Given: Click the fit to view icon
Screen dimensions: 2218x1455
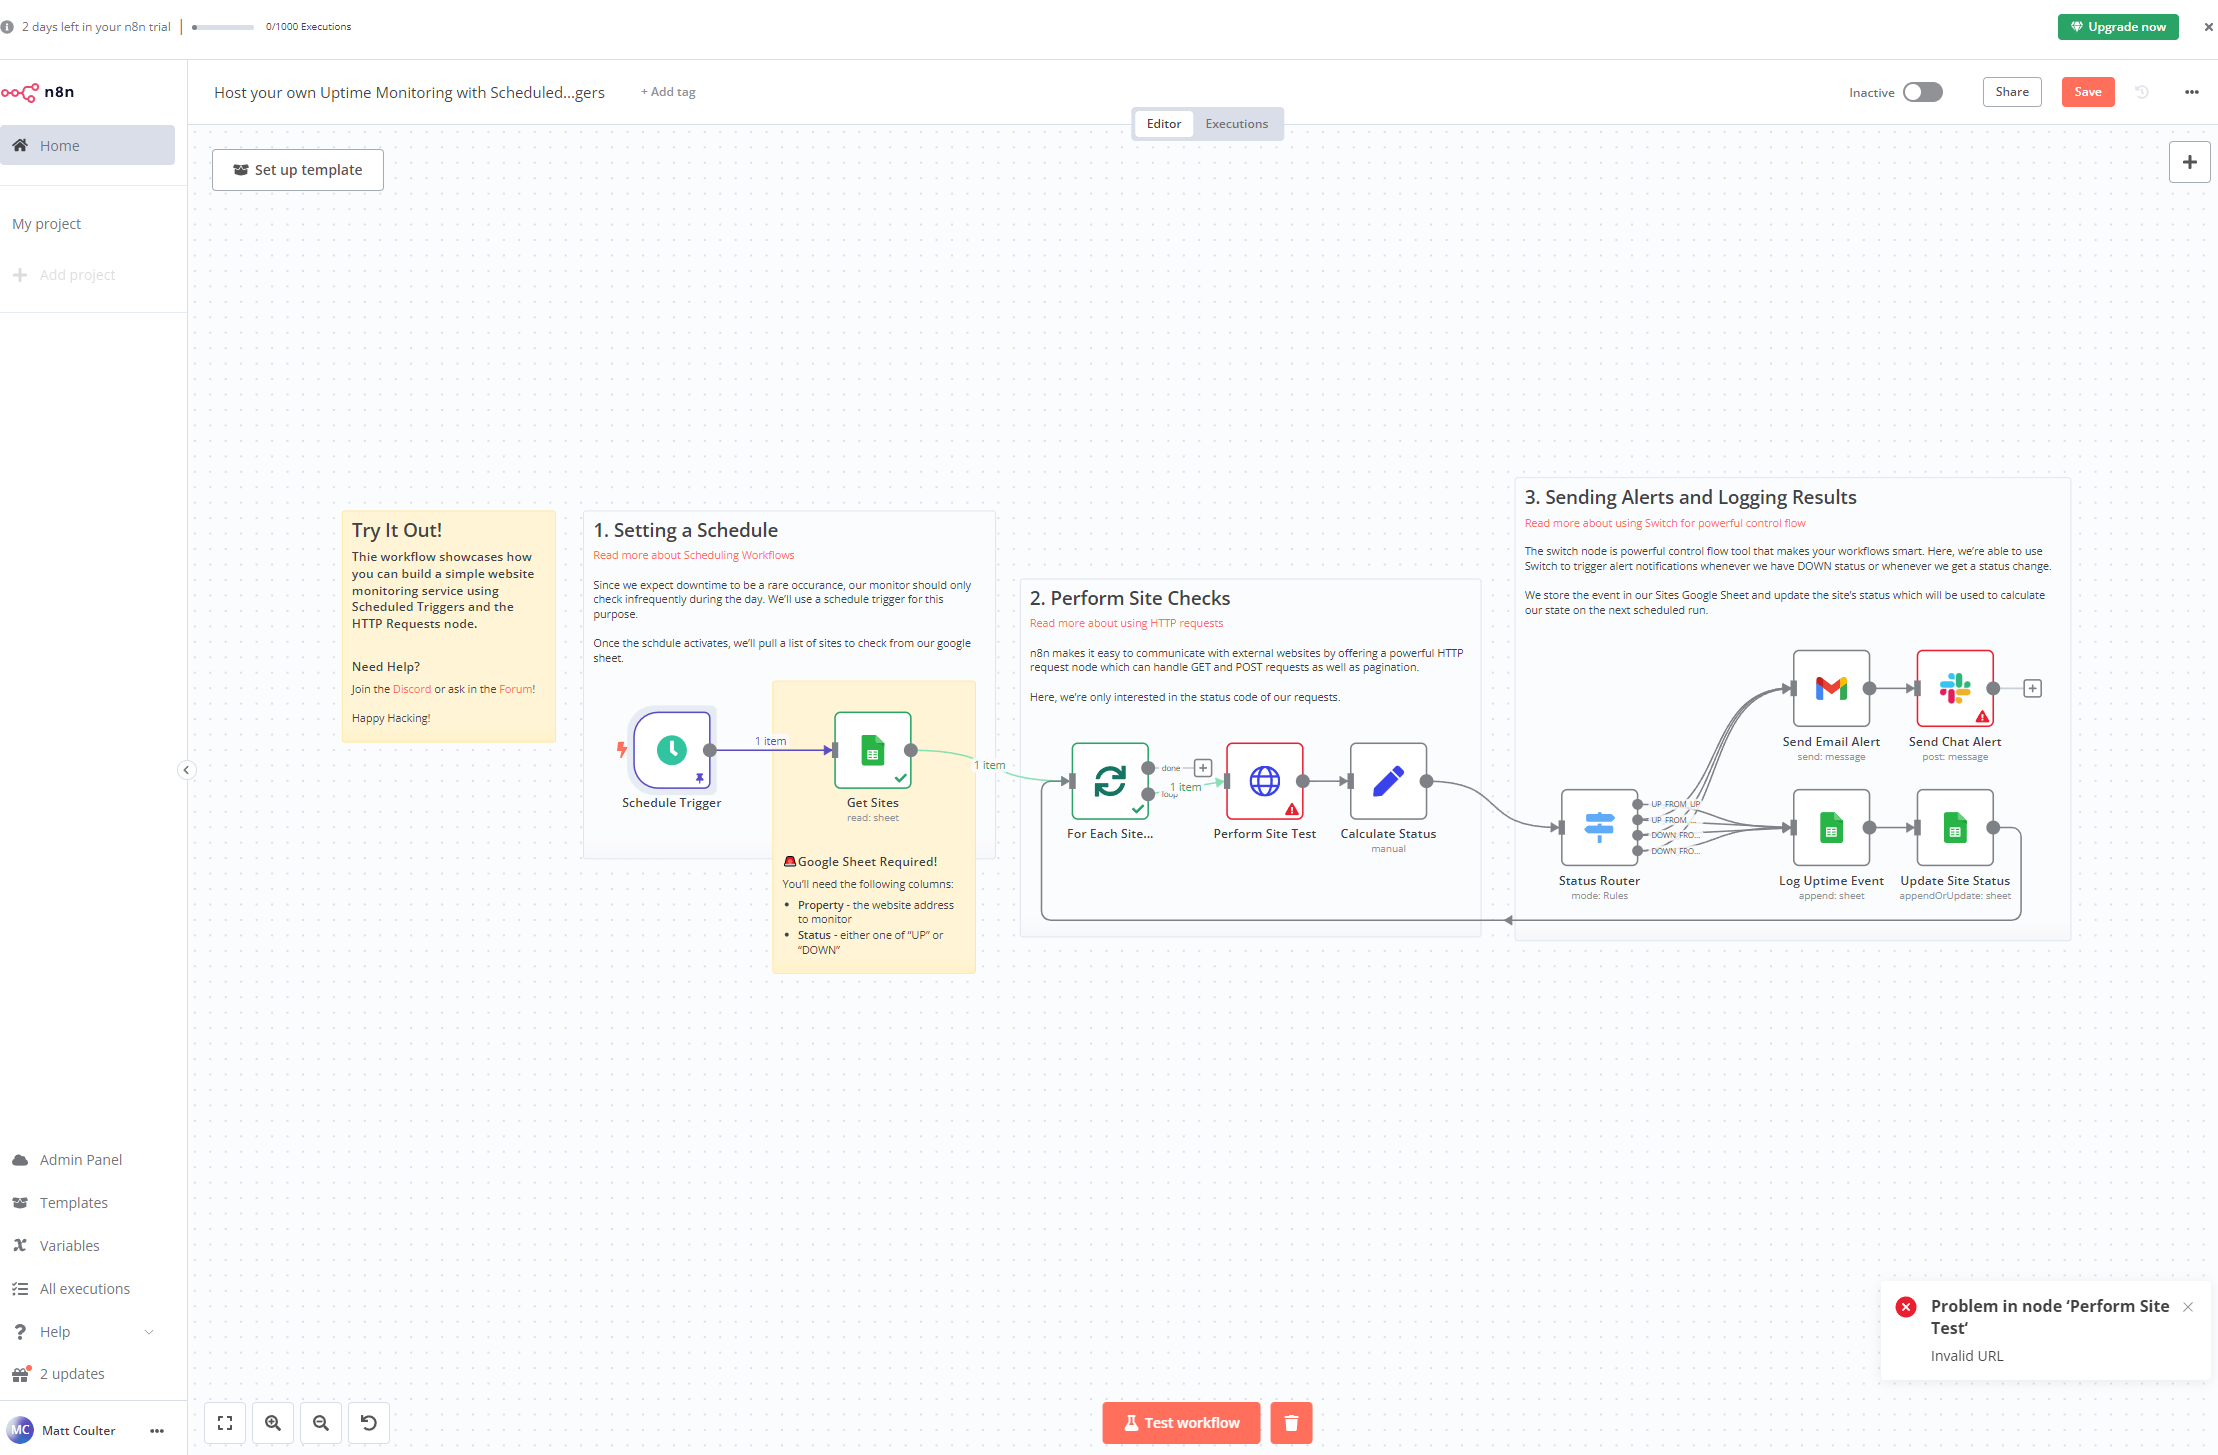Looking at the screenshot, I should (225, 1423).
